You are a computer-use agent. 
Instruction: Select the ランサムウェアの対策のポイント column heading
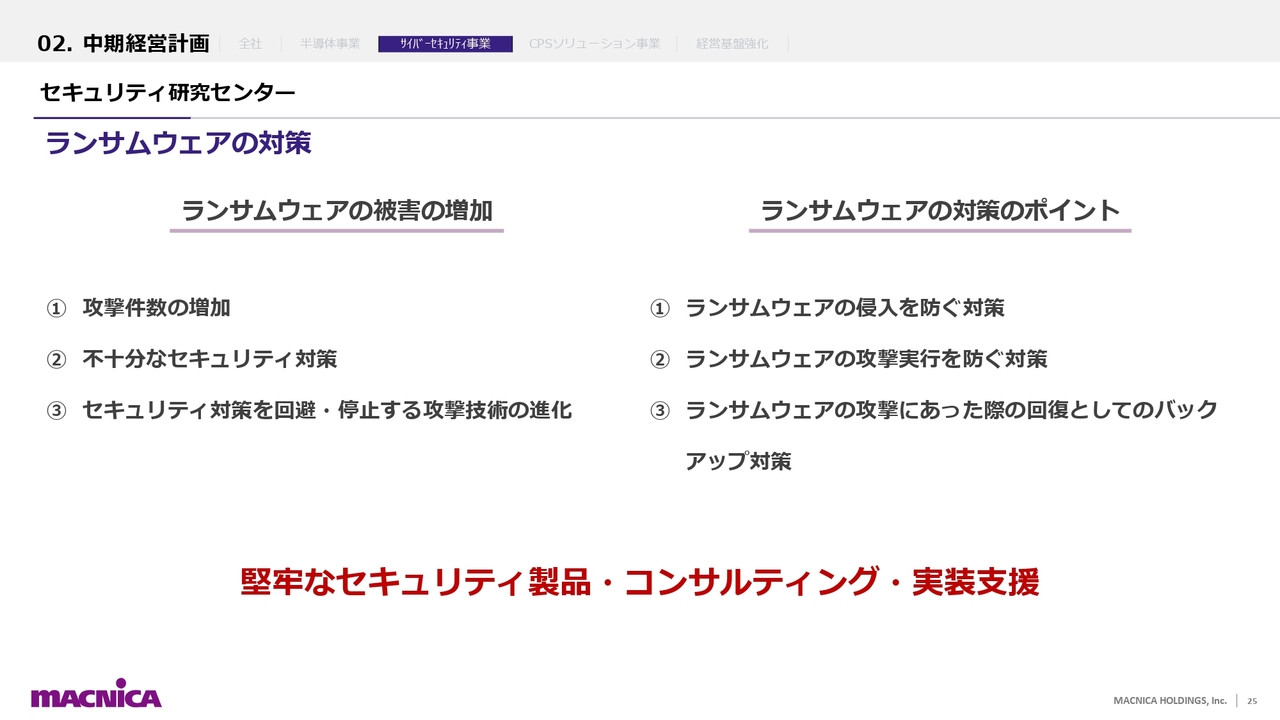click(x=939, y=211)
